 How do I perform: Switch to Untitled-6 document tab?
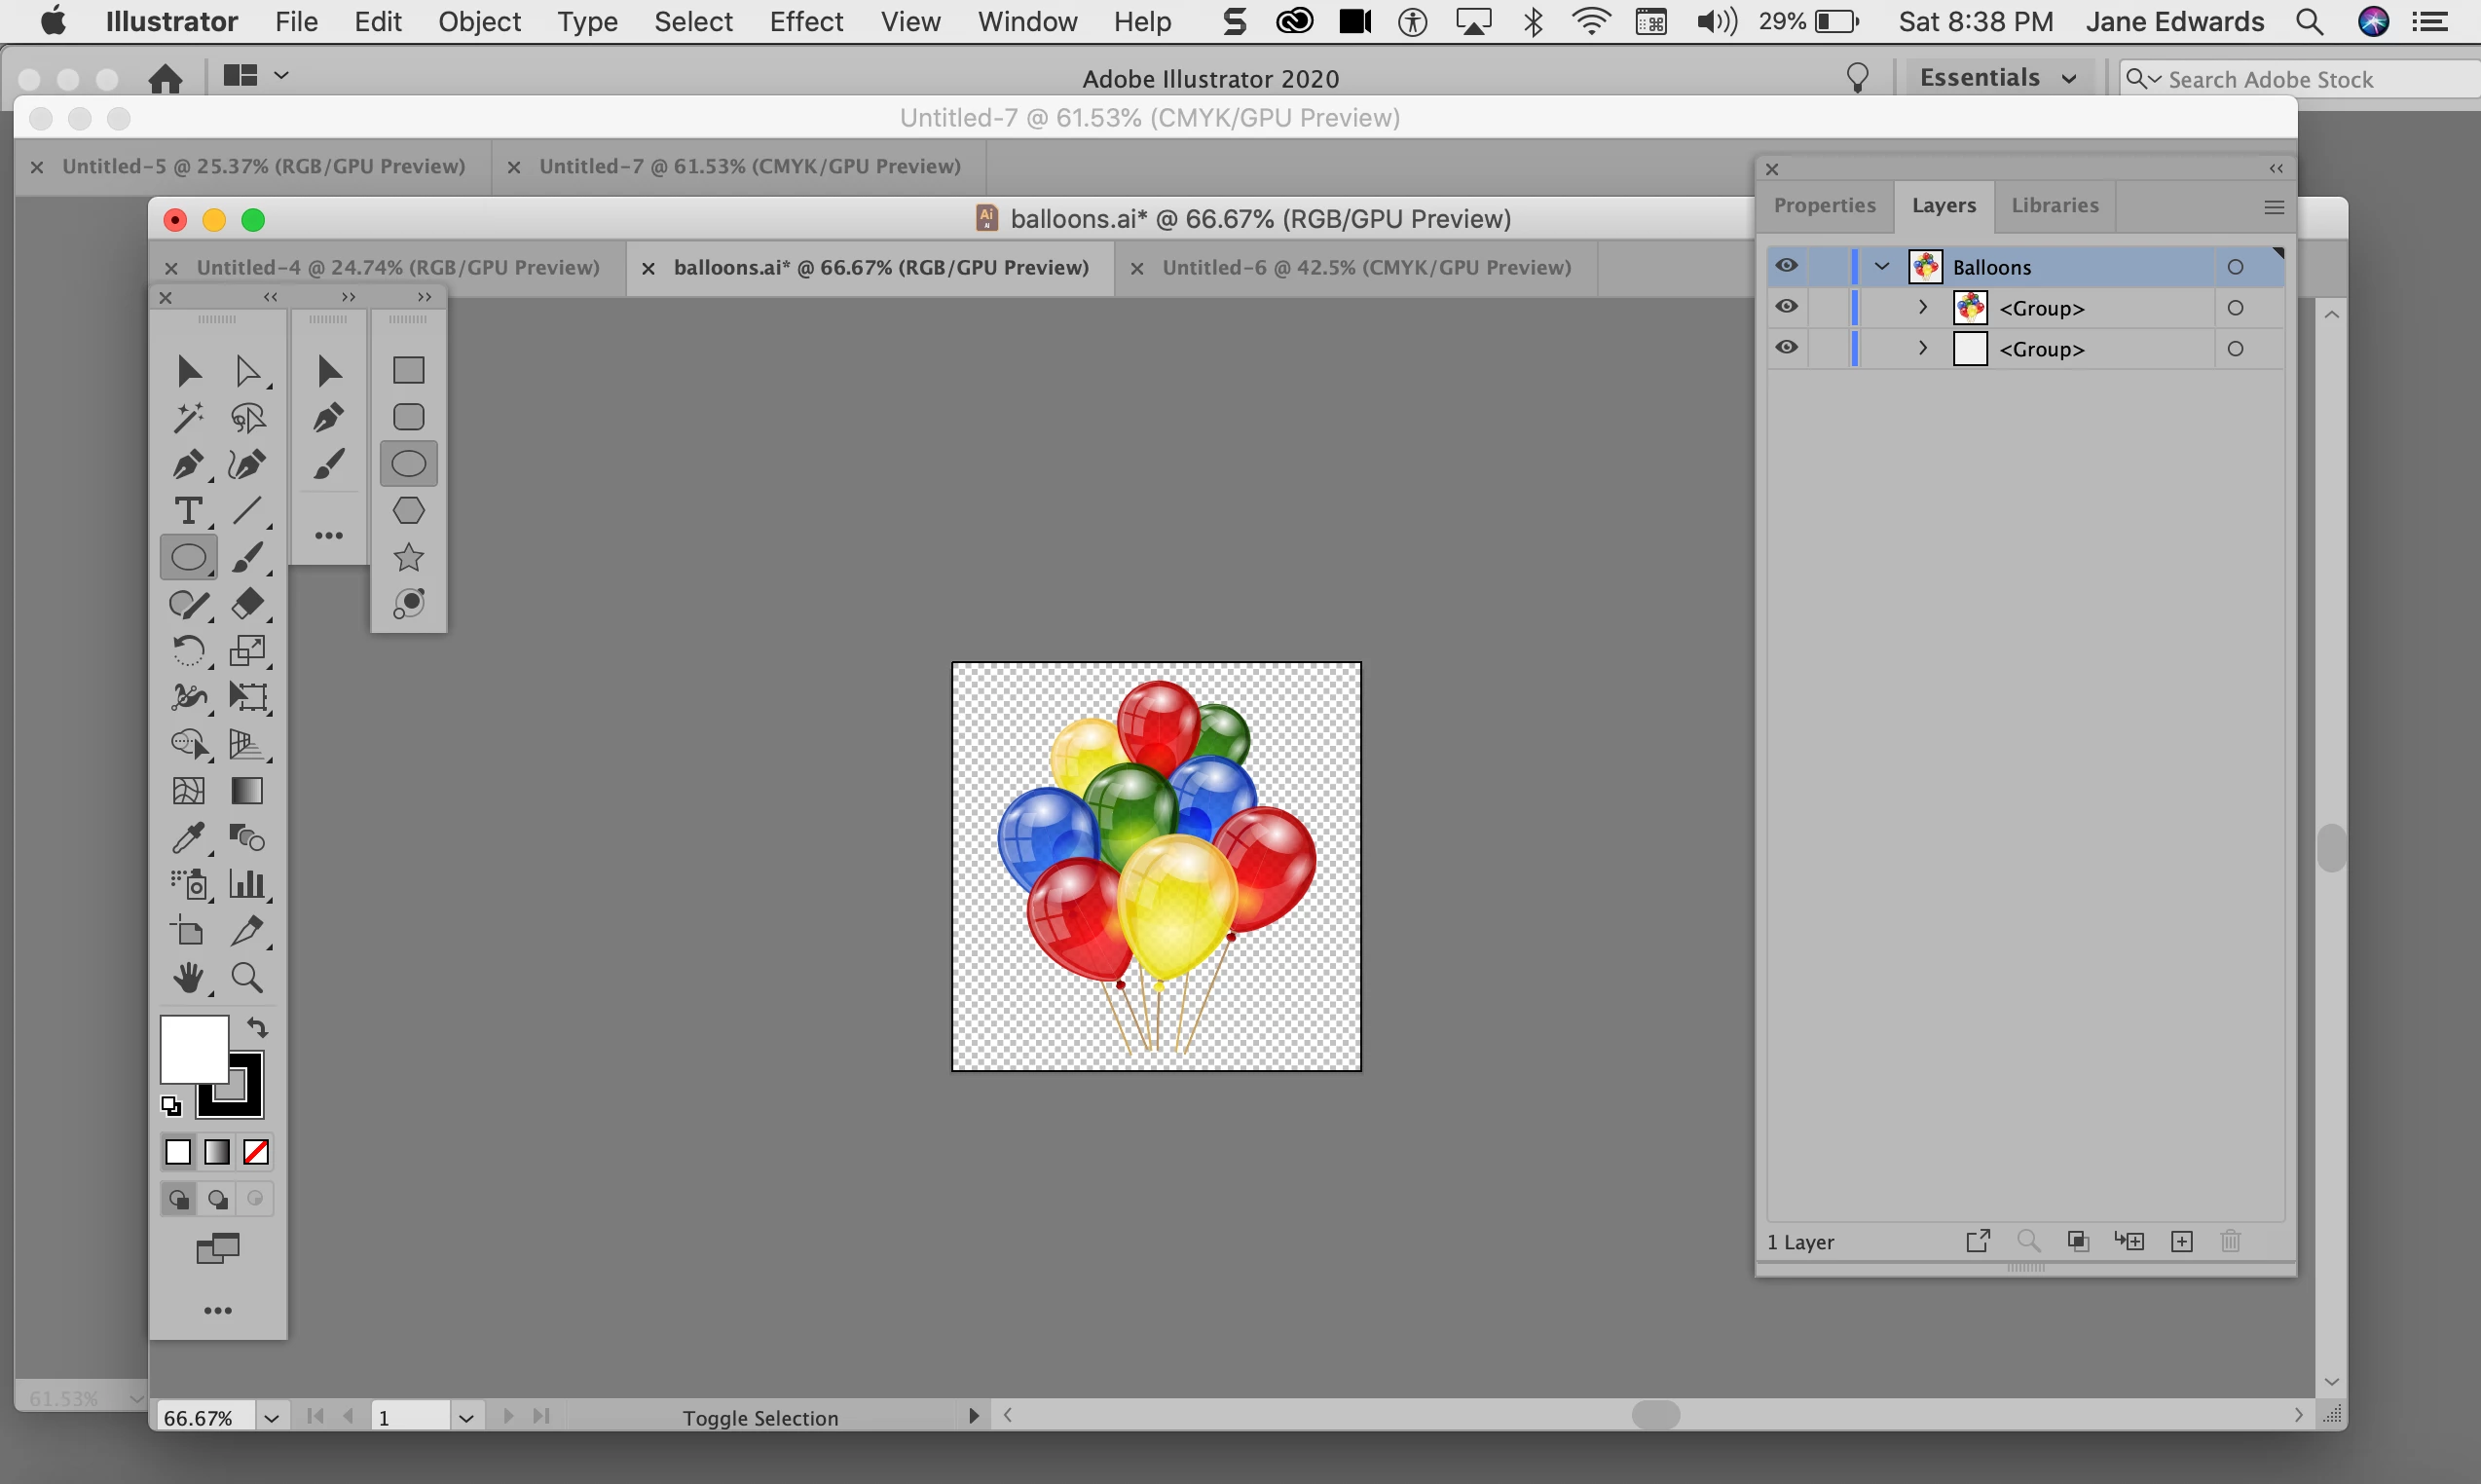click(1366, 267)
